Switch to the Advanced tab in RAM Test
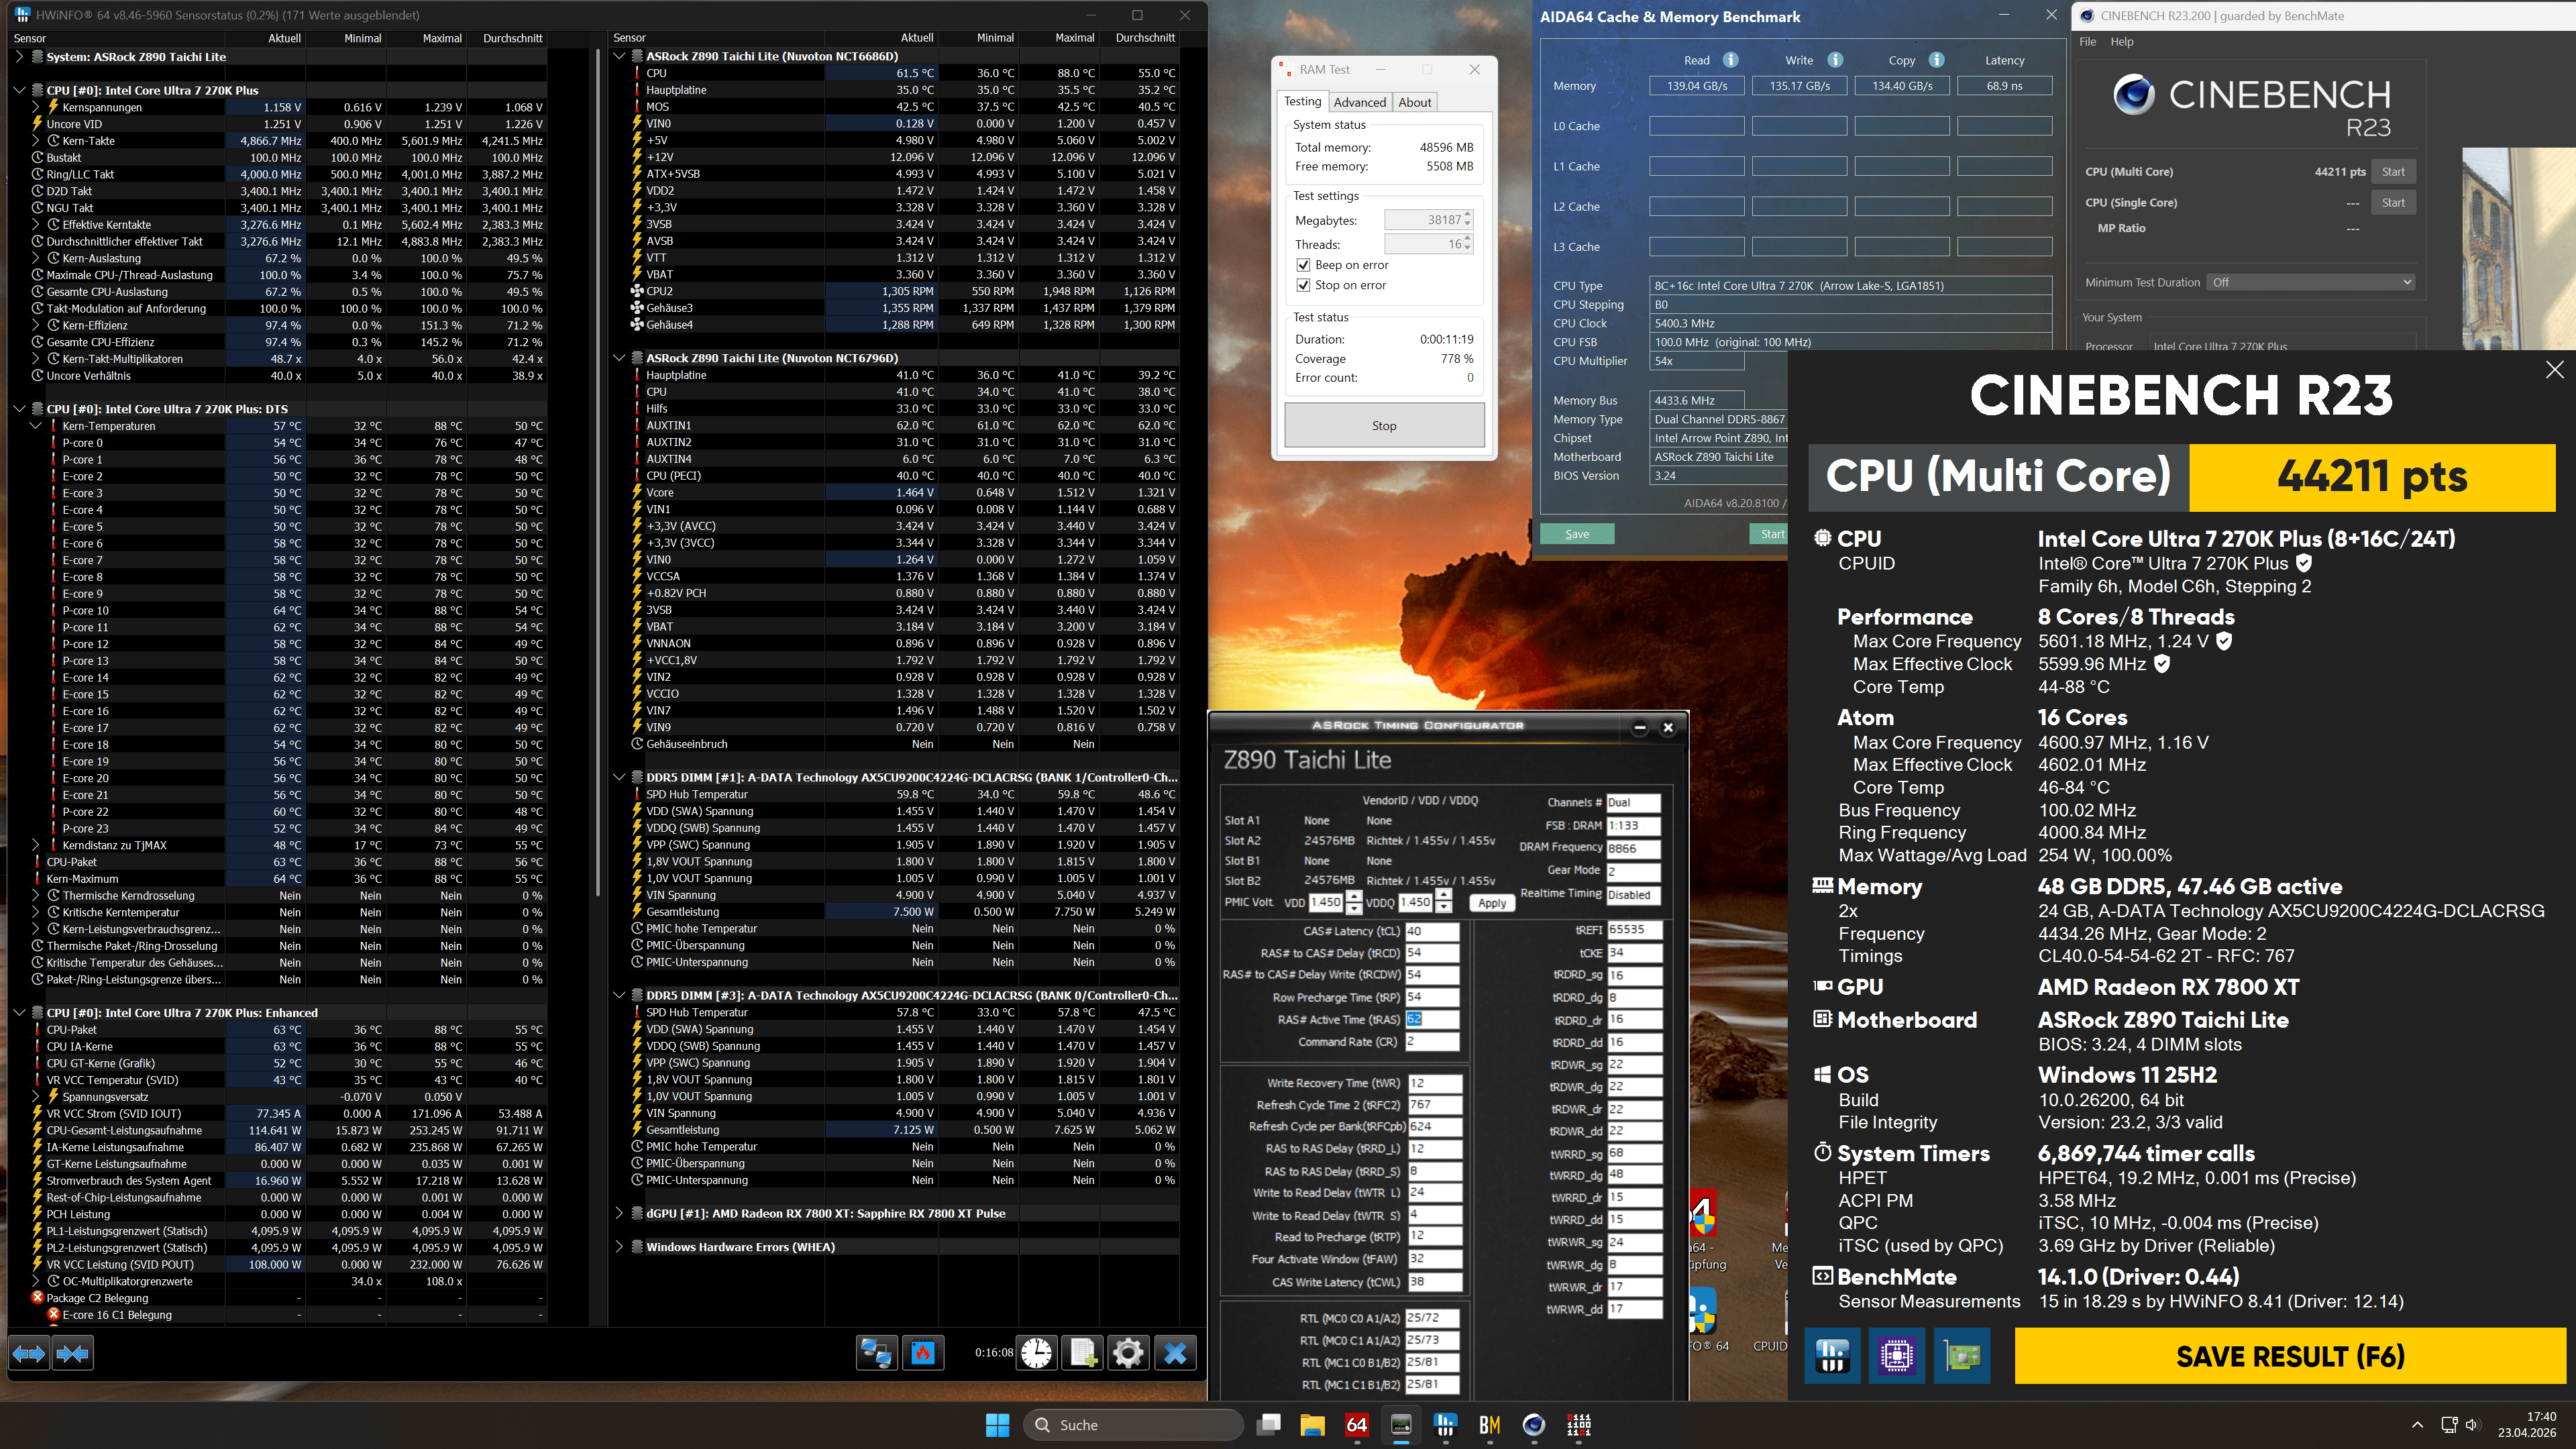 tap(1359, 102)
